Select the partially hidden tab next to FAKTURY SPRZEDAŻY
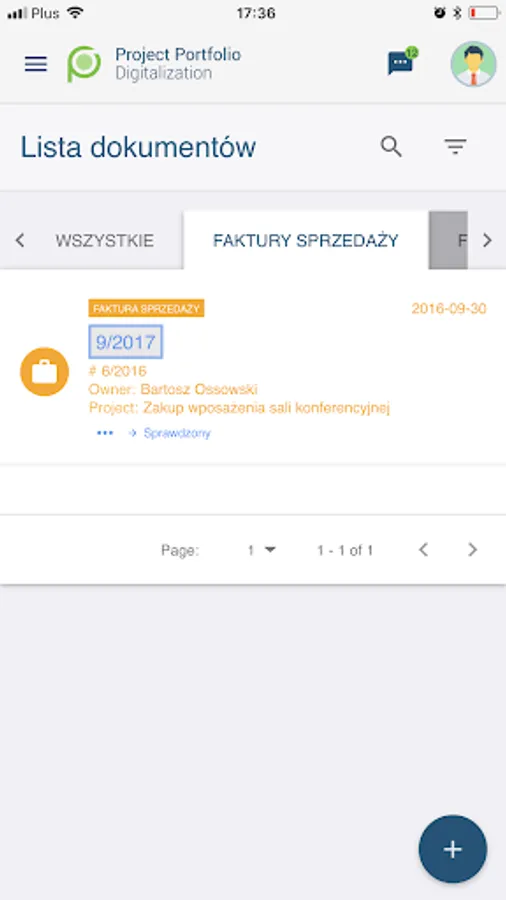Viewport: 506px width, 900px height. (x=448, y=240)
